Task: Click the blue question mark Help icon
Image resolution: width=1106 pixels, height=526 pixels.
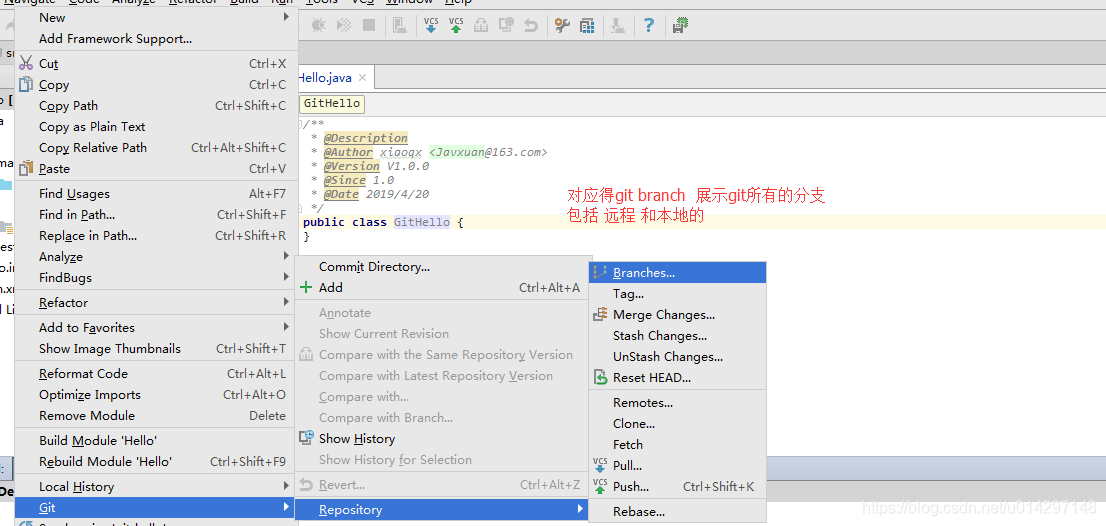Action: (x=649, y=26)
